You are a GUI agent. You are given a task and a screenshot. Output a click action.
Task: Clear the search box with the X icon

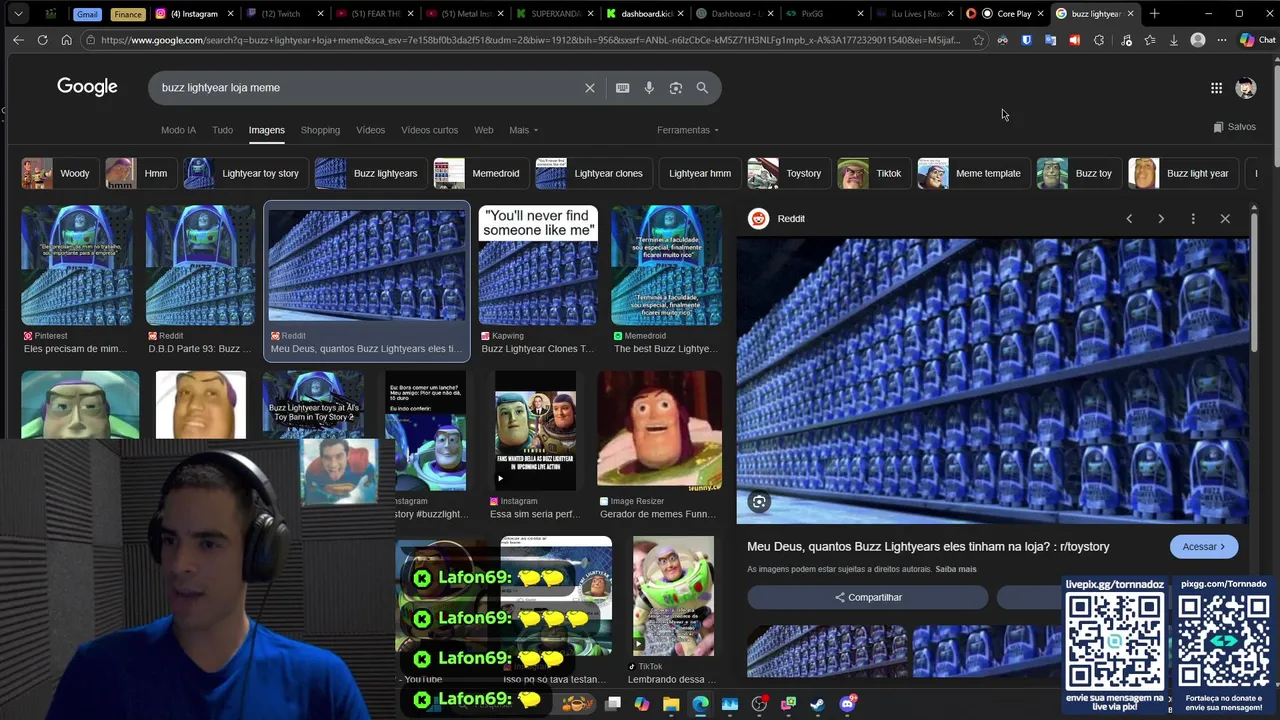pyautogui.click(x=590, y=88)
